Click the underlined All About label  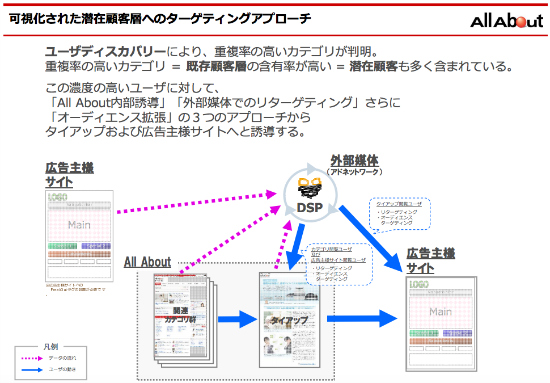pos(147,262)
